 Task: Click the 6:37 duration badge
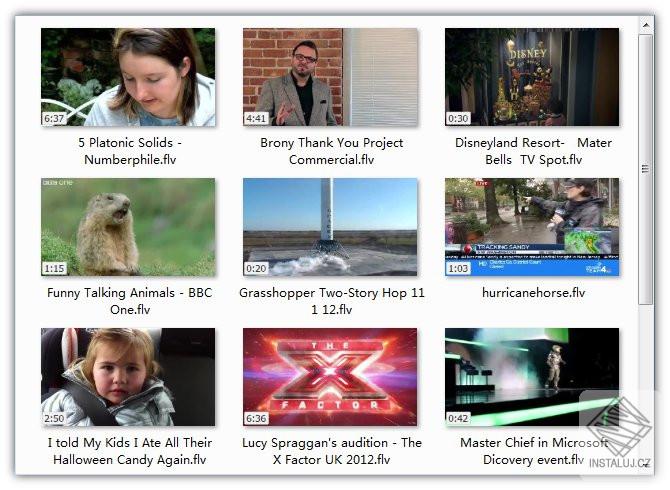point(54,118)
